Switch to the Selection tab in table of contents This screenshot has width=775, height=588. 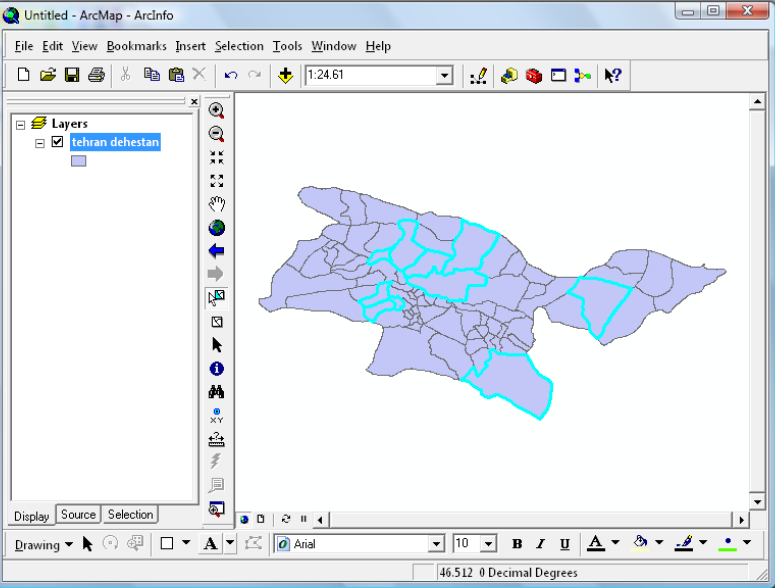(130, 514)
